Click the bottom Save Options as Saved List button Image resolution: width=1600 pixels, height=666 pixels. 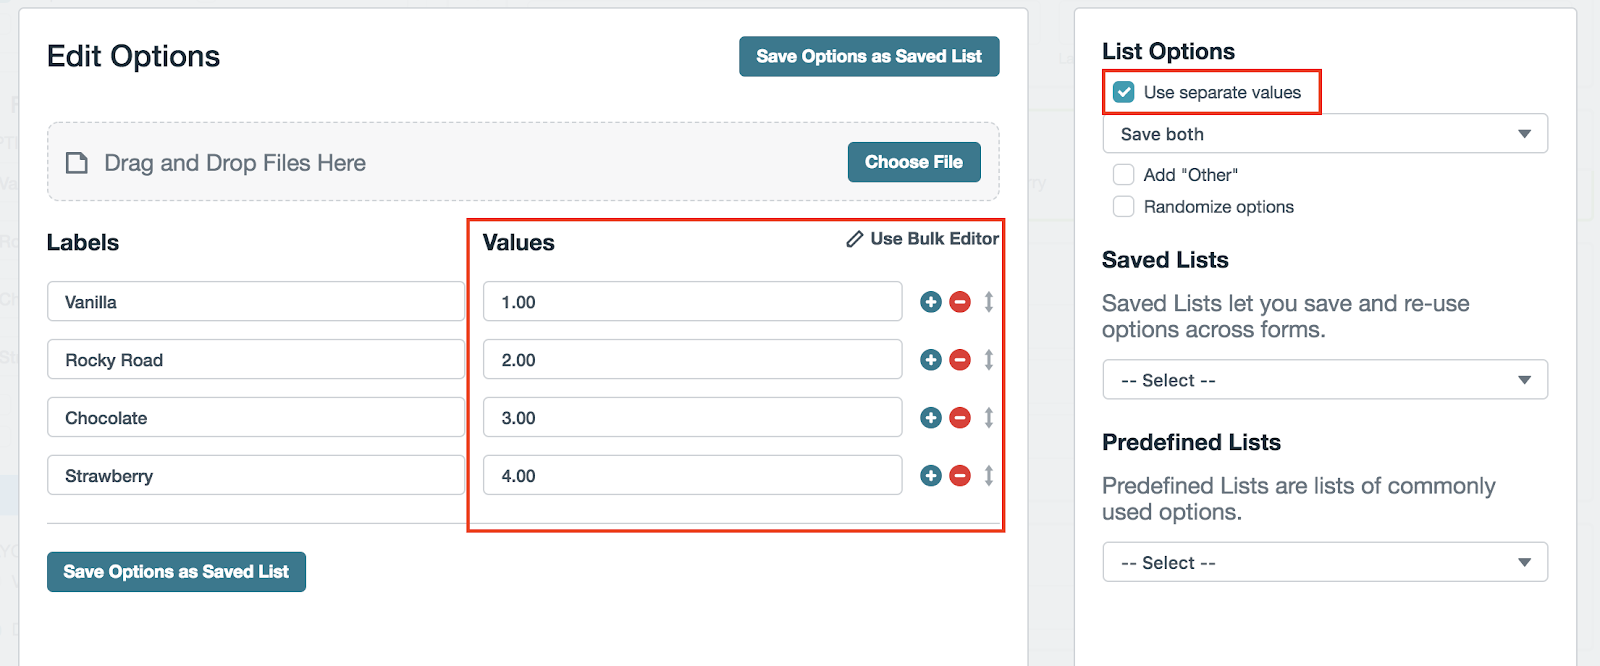click(x=176, y=572)
